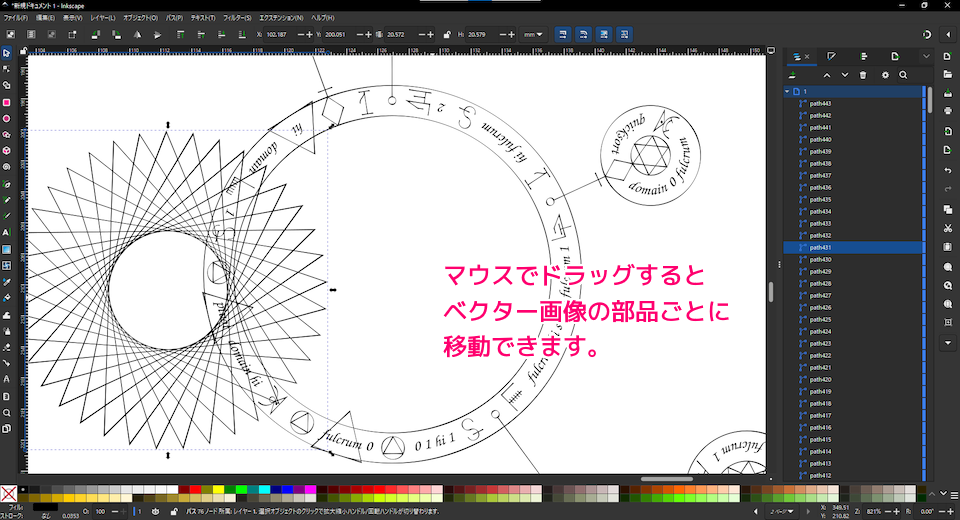Click the Select All toolbar icon

[x=10, y=35]
